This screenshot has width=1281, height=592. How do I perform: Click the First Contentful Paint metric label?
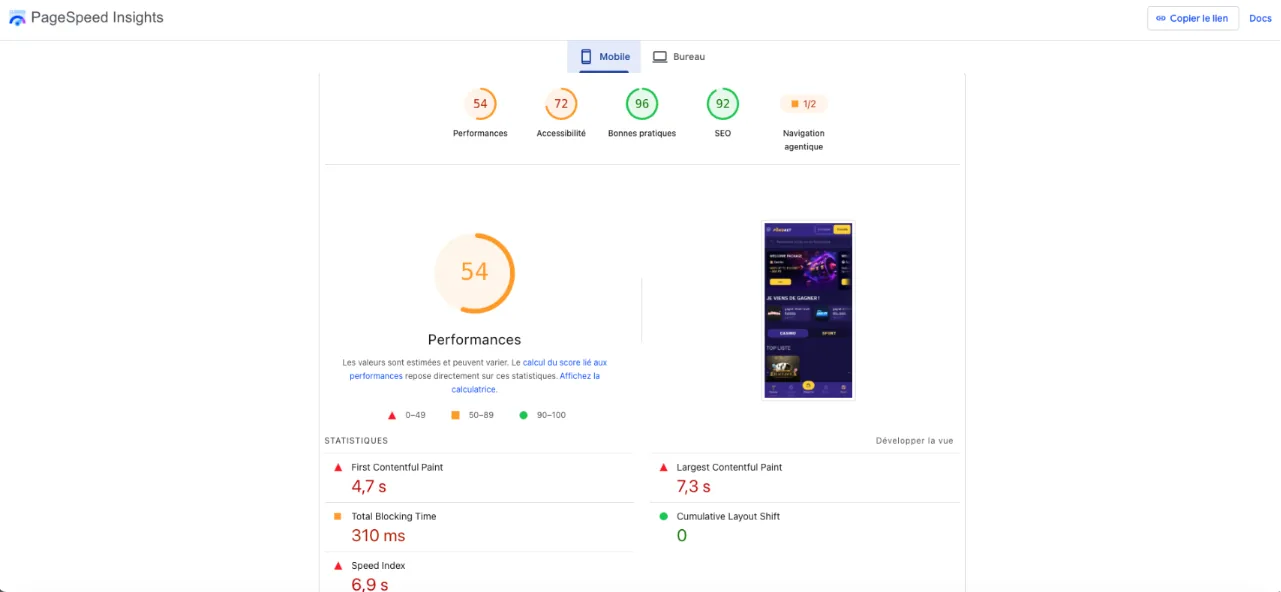click(x=397, y=467)
